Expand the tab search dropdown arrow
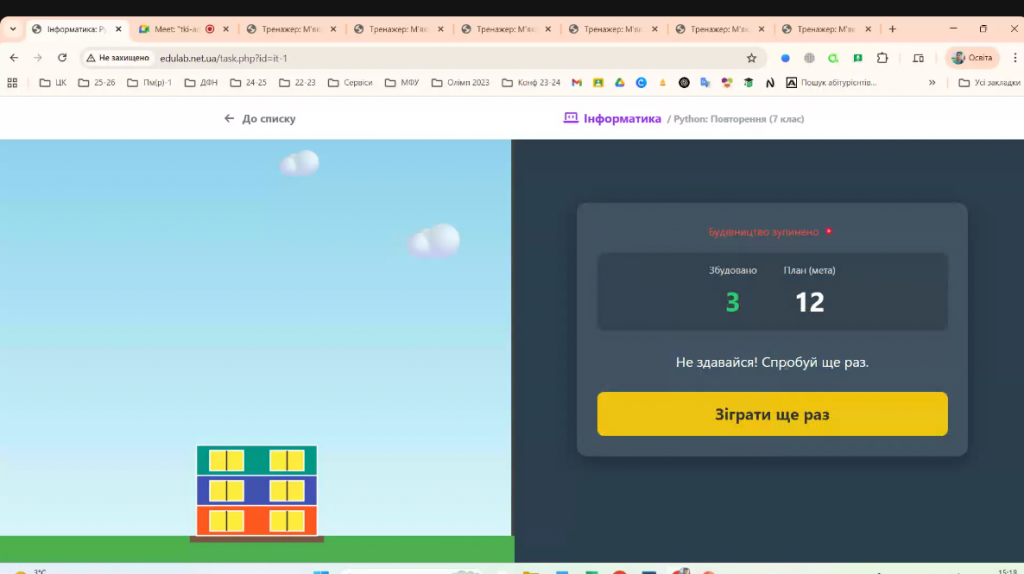1024x574 pixels. tap(12, 29)
